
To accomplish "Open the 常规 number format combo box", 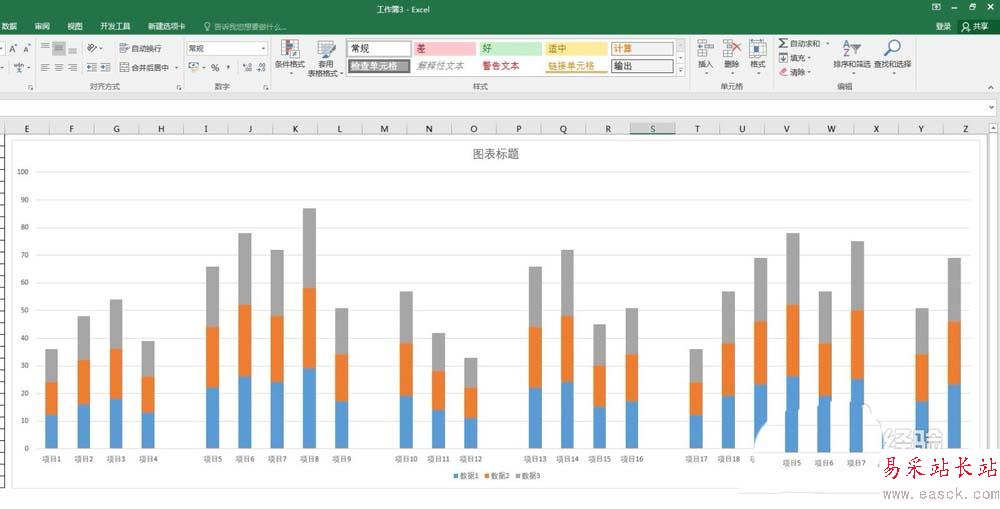I will (x=227, y=48).
